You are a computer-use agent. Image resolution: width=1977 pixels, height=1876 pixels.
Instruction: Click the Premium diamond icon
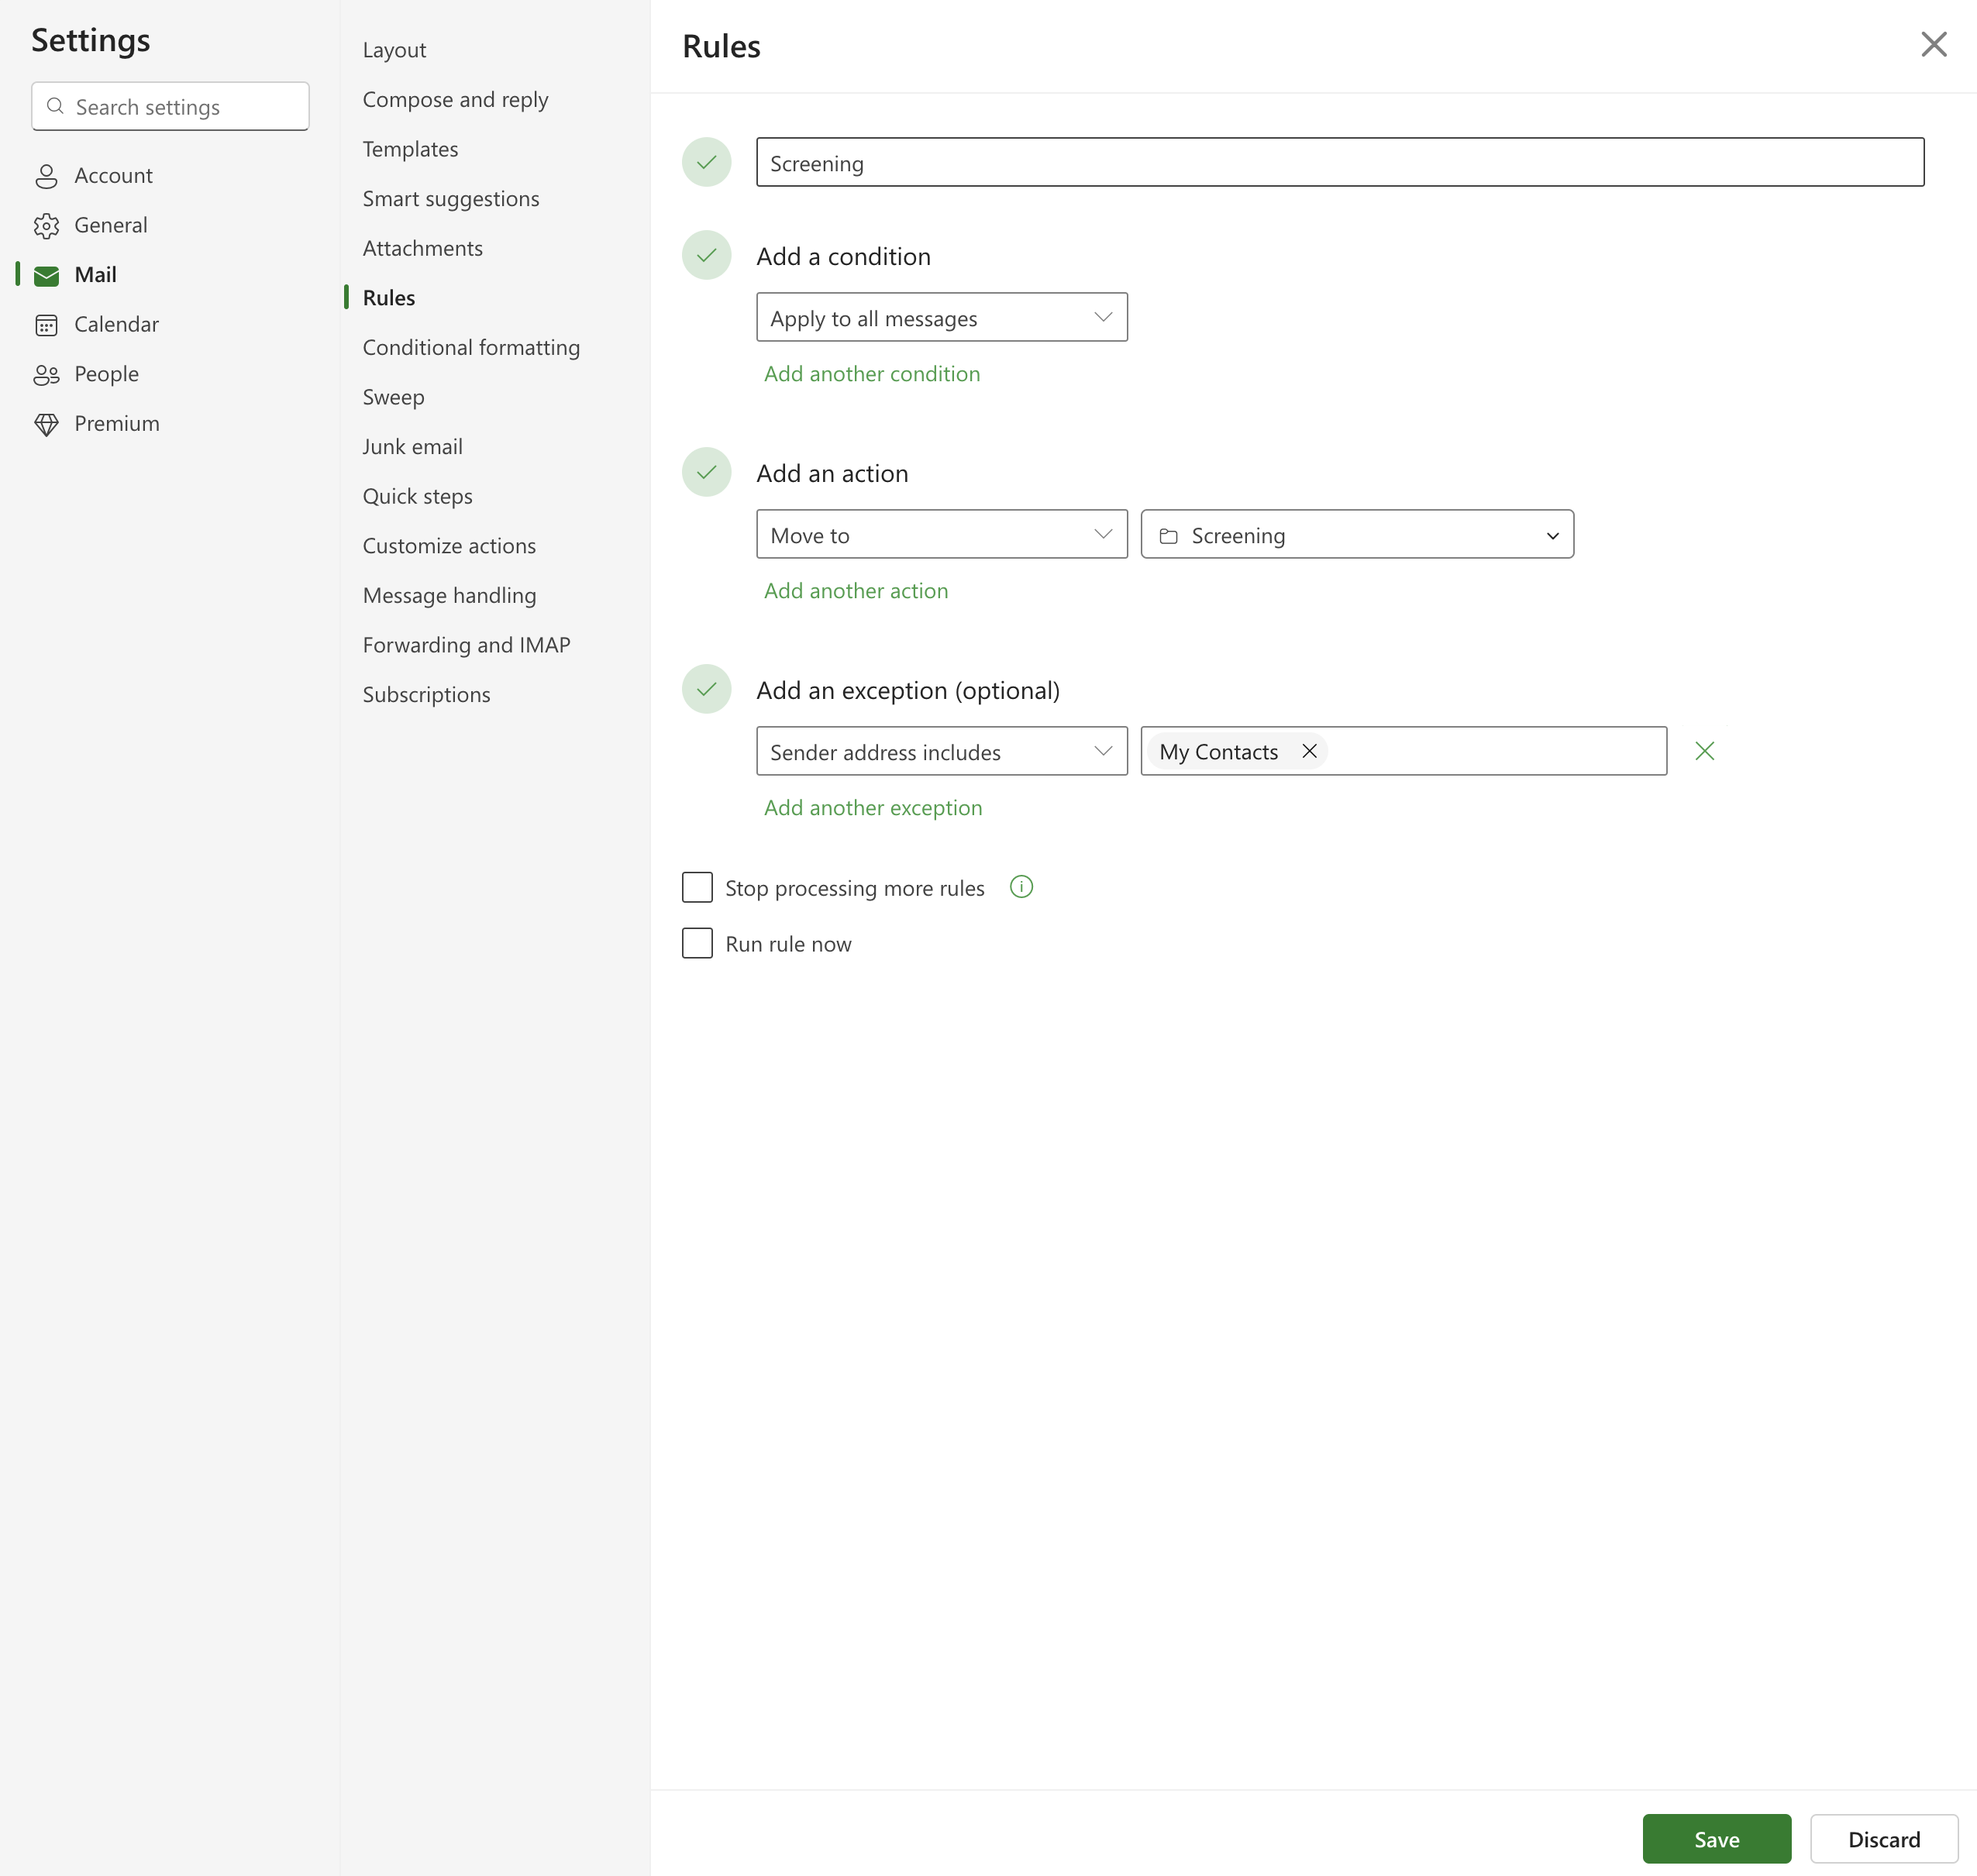(x=46, y=424)
